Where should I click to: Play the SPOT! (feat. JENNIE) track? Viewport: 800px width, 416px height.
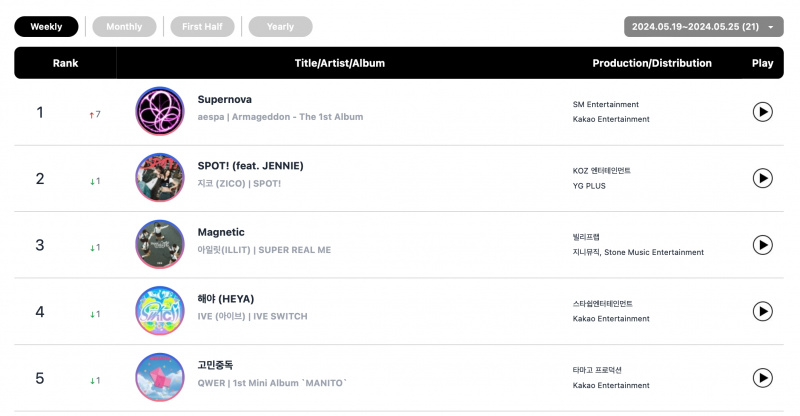[762, 178]
